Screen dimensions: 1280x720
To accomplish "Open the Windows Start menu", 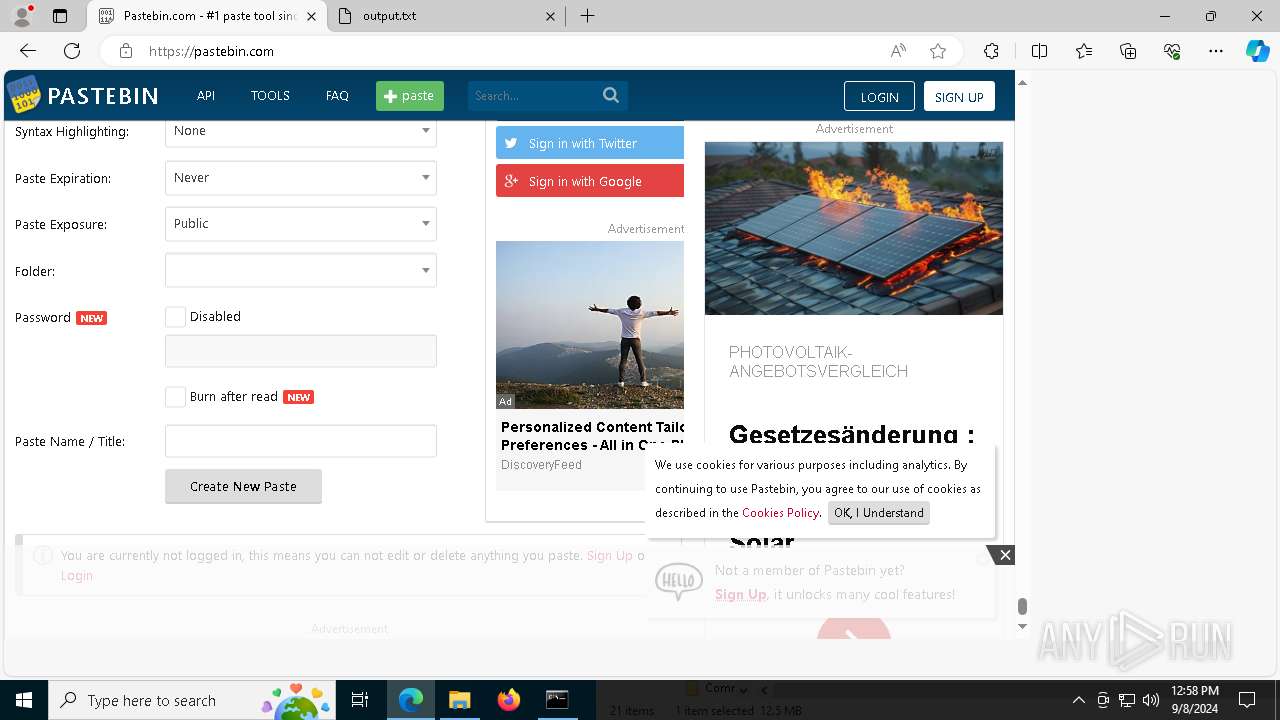I will click(24, 700).
